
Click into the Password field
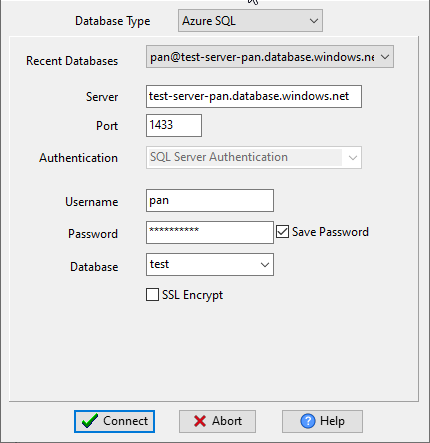tap(210, 232)
